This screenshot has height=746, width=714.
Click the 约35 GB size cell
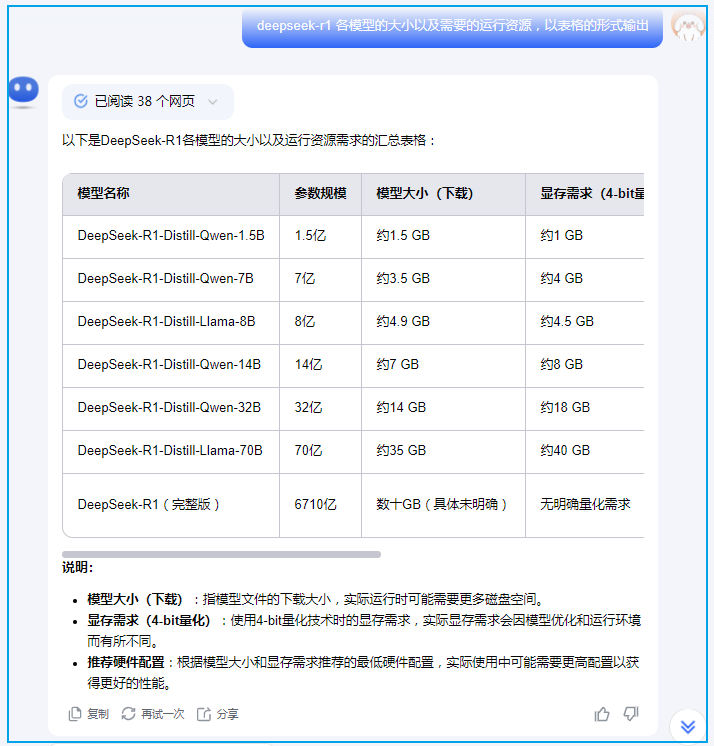443,452
